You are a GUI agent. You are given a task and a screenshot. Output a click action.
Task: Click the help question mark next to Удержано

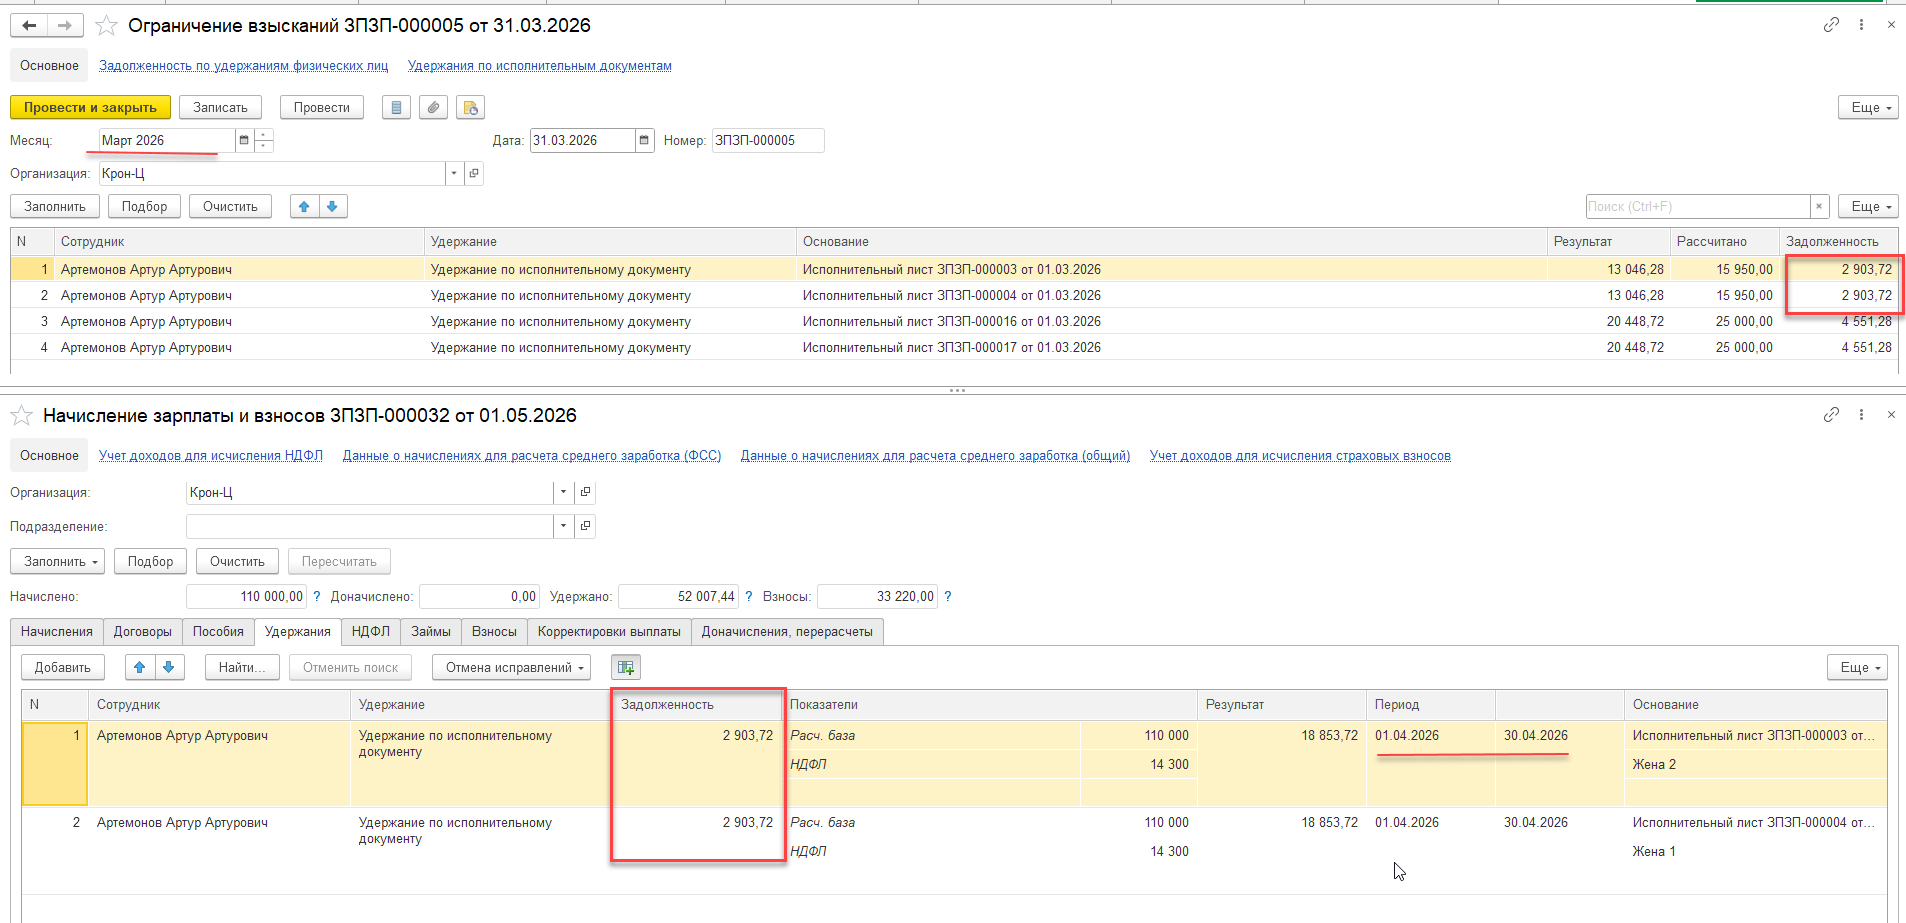point(748,597)
